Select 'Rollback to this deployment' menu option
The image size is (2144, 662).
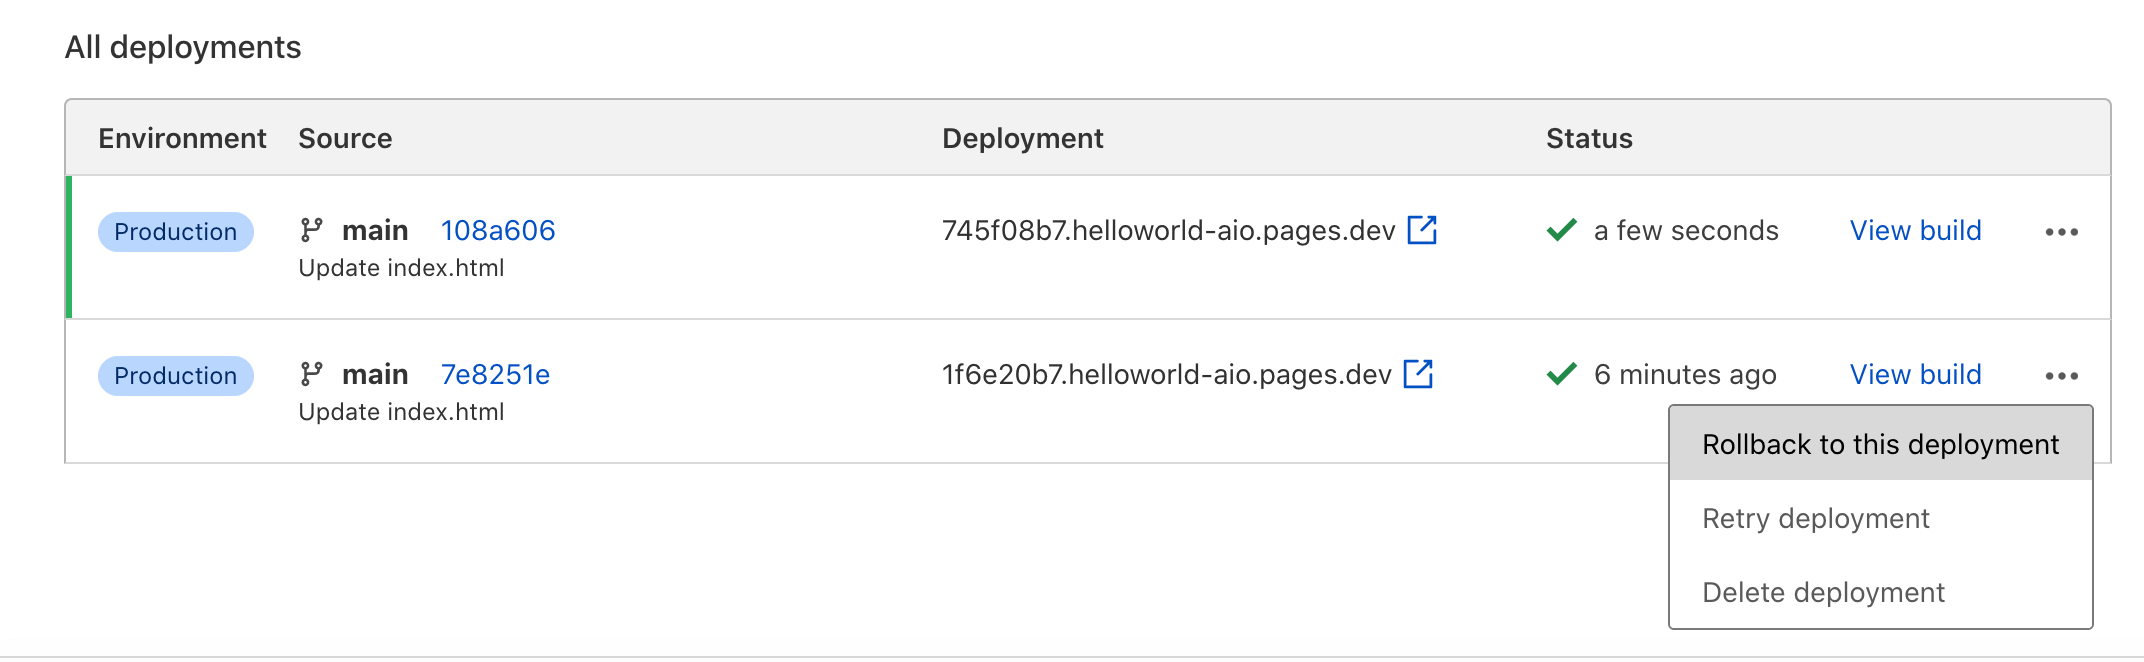1880,444
